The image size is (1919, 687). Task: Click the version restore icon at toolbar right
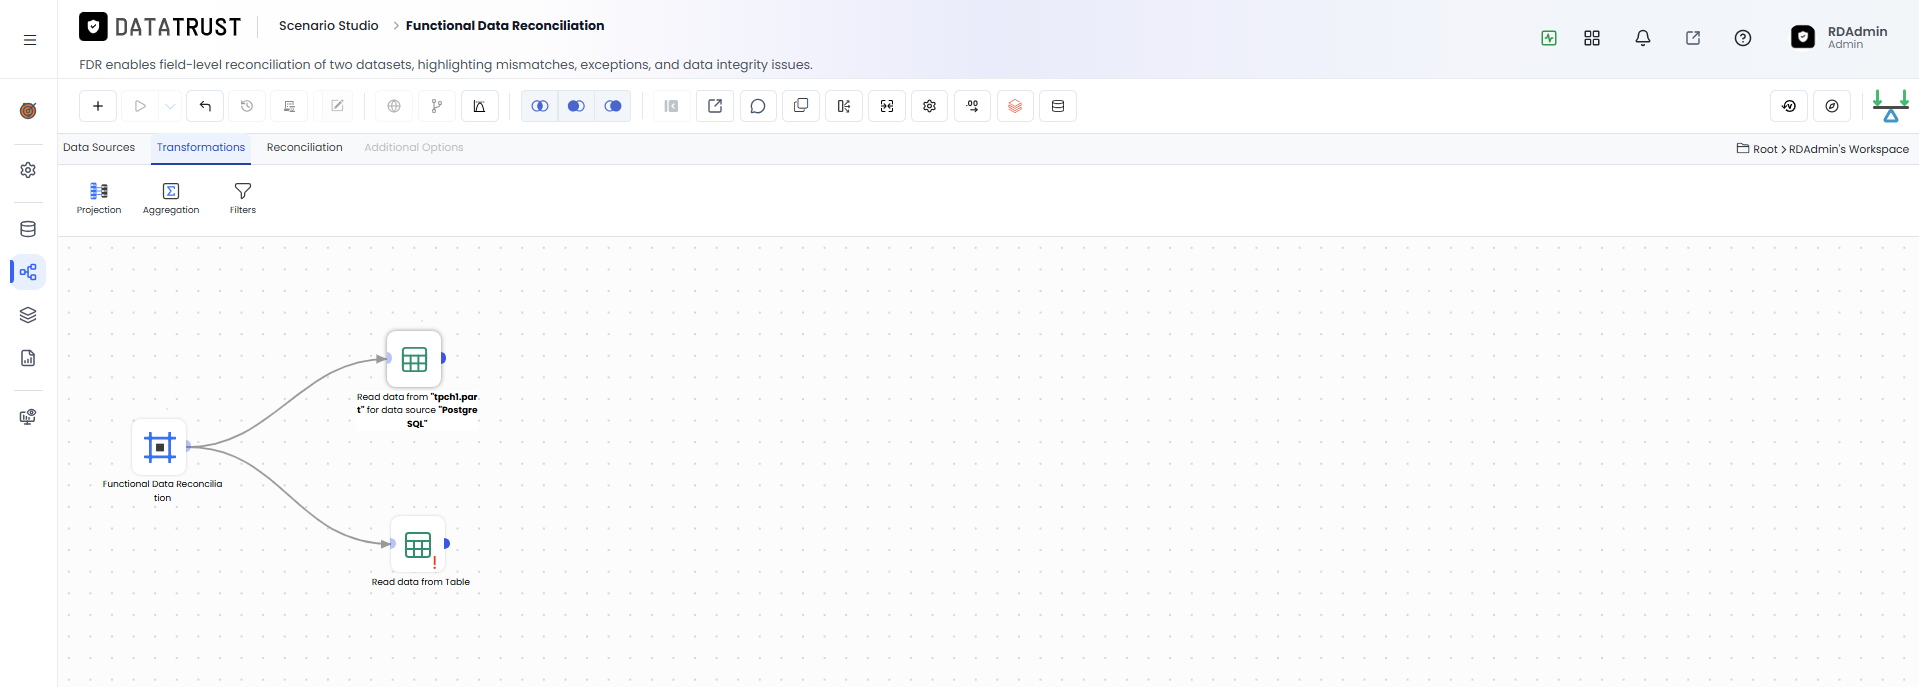tap(1789, 106)
